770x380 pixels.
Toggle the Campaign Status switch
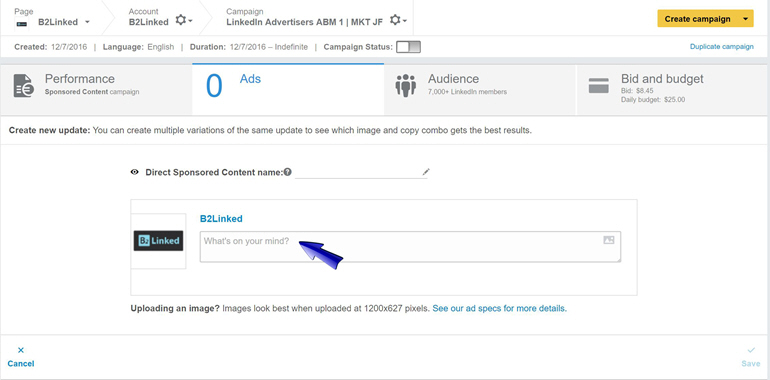coord(409,47)
